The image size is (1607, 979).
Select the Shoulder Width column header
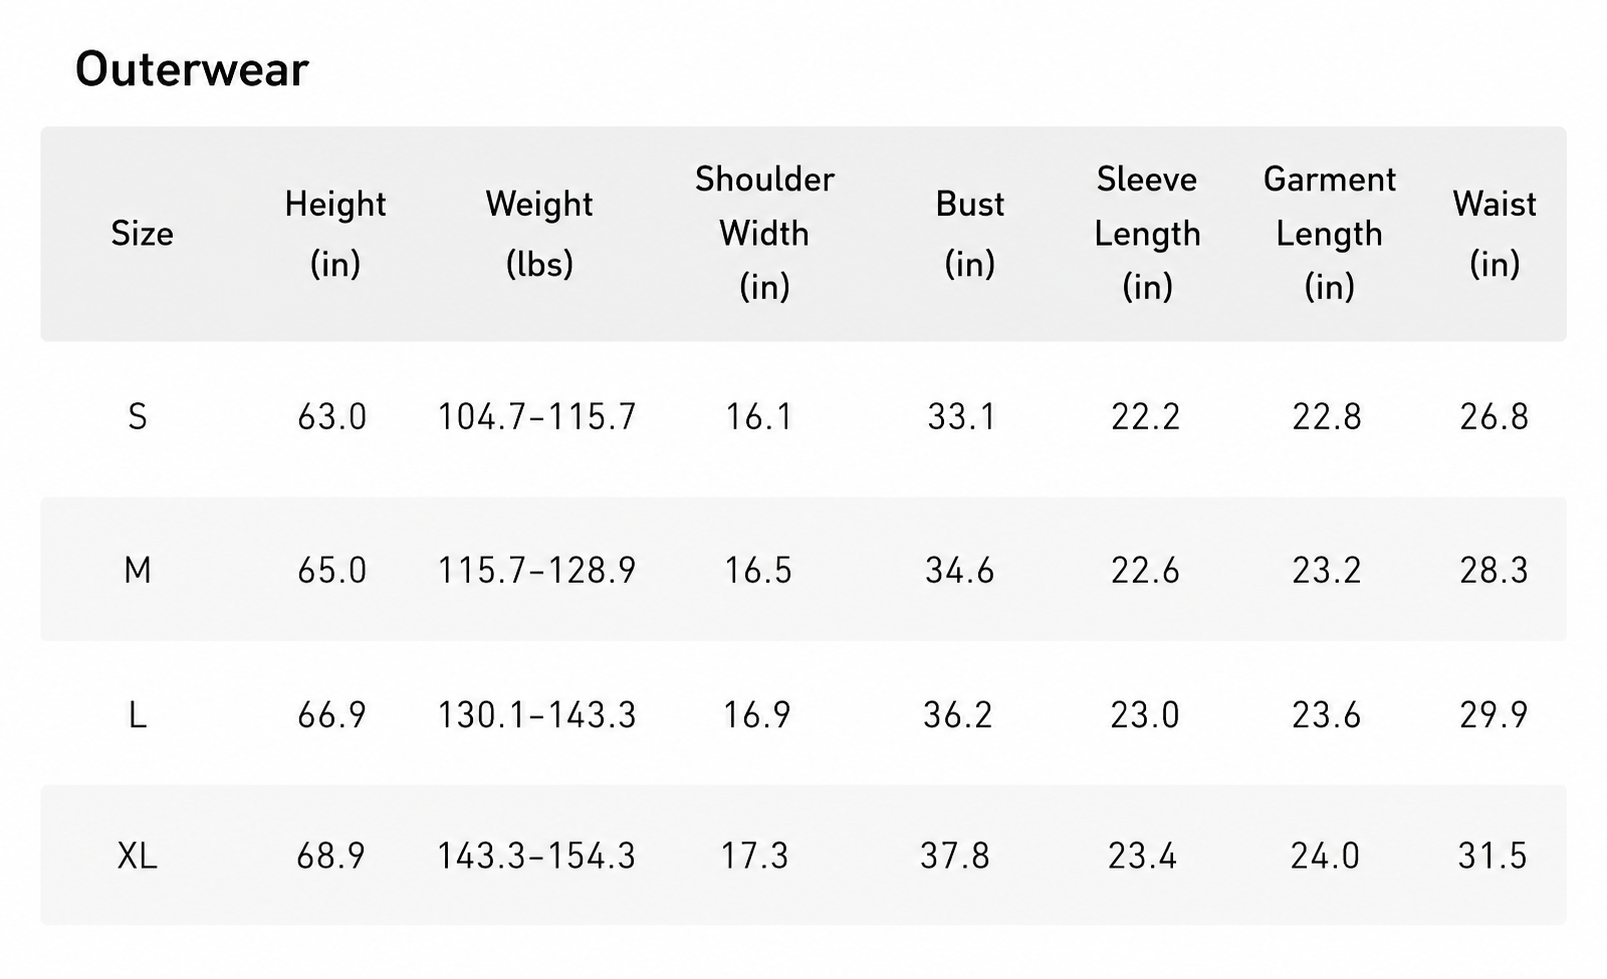click(x=765, y=233)
